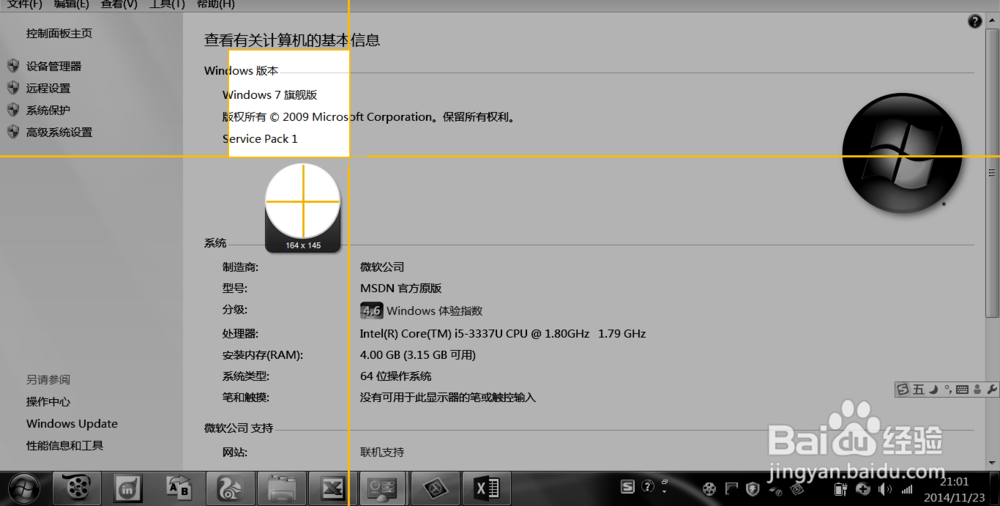The height and width of the screenshot is (506, 1000).
Task: Open the 编辑(E) menu
Action: [71, 4]
